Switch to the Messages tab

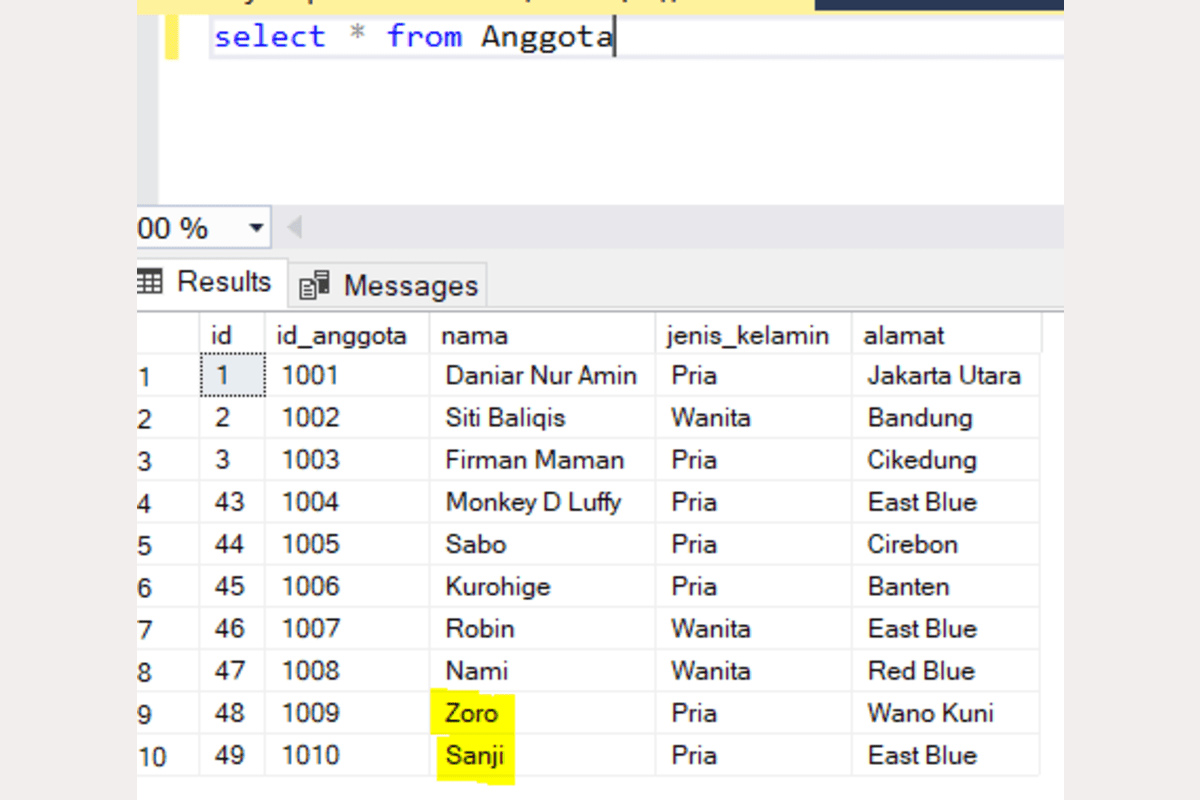(x=410, y=286)
